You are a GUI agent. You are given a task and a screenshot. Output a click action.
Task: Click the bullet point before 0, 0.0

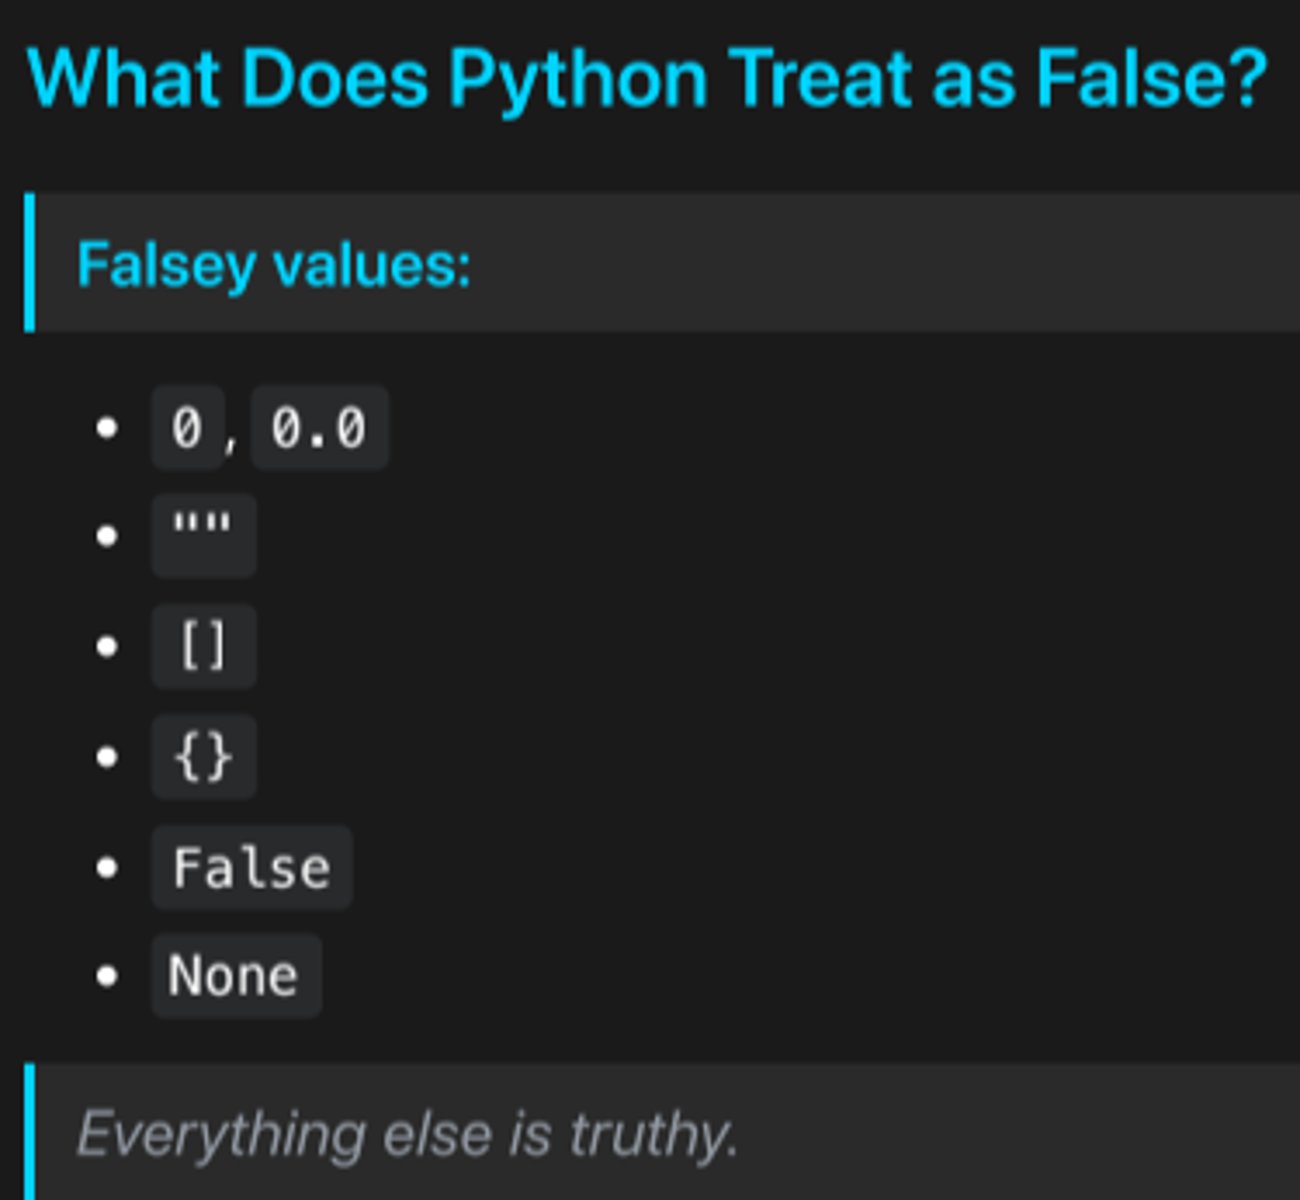(x=107, y=428)
